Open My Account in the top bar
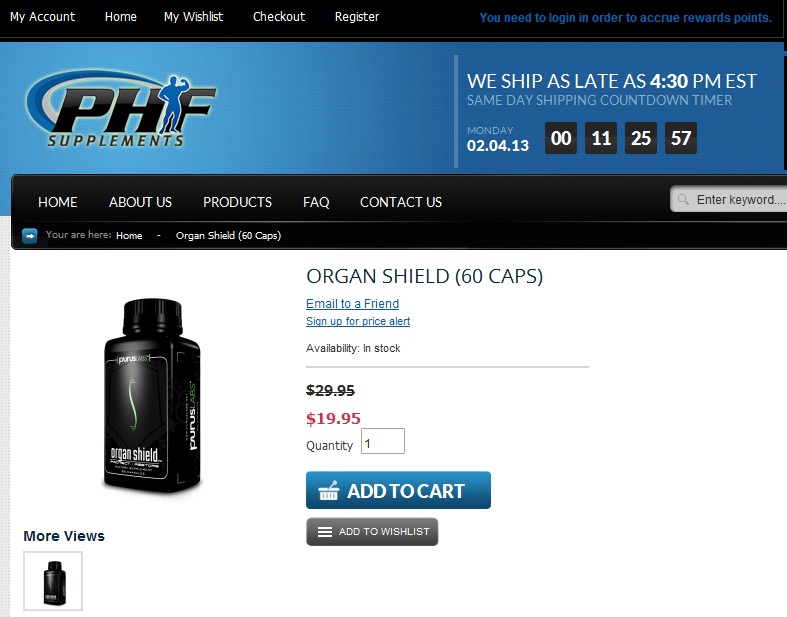This screenshot has width=787, height=617. click(x=42, y=17)
